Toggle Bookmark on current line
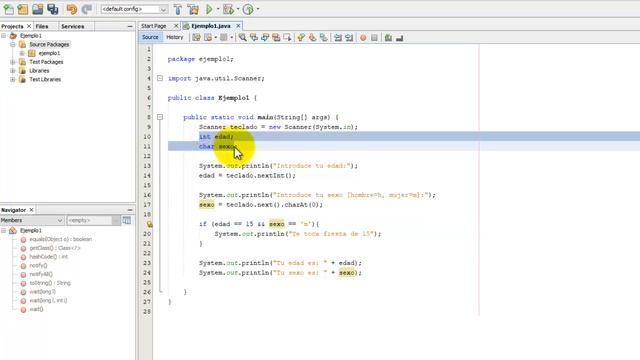 324,38
